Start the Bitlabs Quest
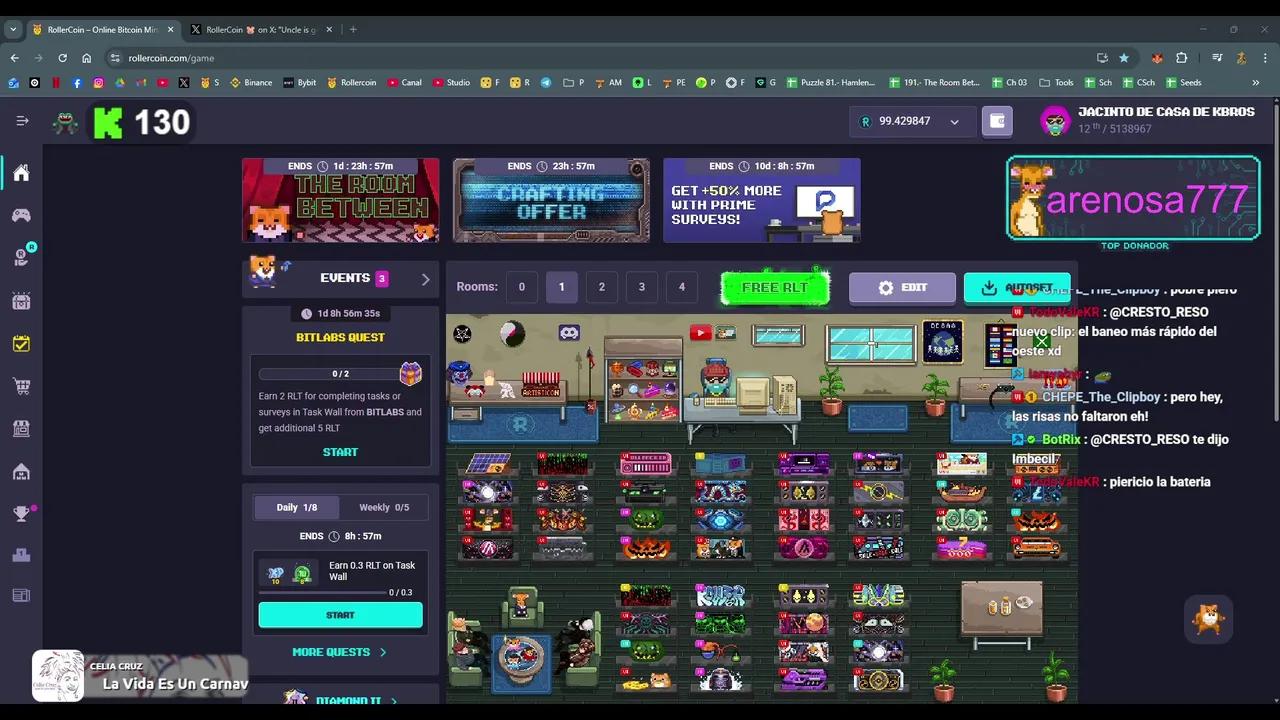The height and width of the screenshot is (720, 1280). pyautogui.click(x=340, y=451)
